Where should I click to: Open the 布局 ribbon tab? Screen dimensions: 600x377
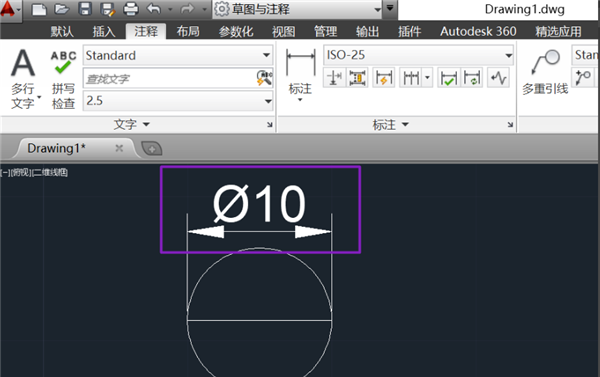pyautogui.click(x=188, y=31)
